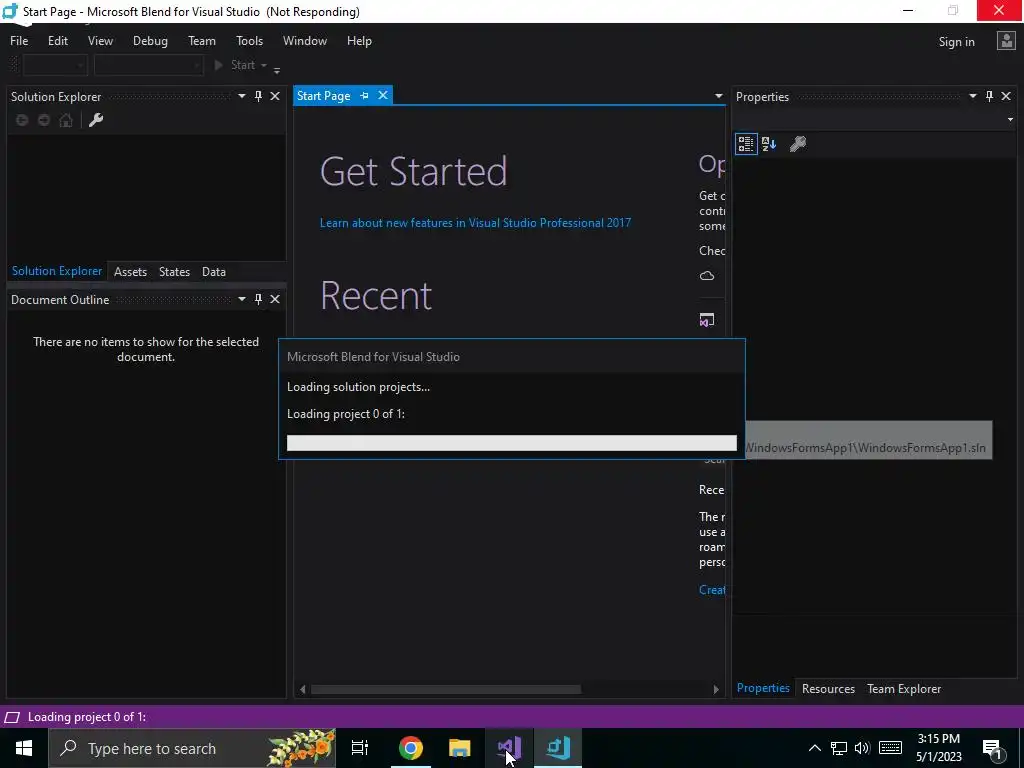This screenshot has width=1024, height=768.
Task: Close the Solution Explorer panel
Action: pos(275,97)
